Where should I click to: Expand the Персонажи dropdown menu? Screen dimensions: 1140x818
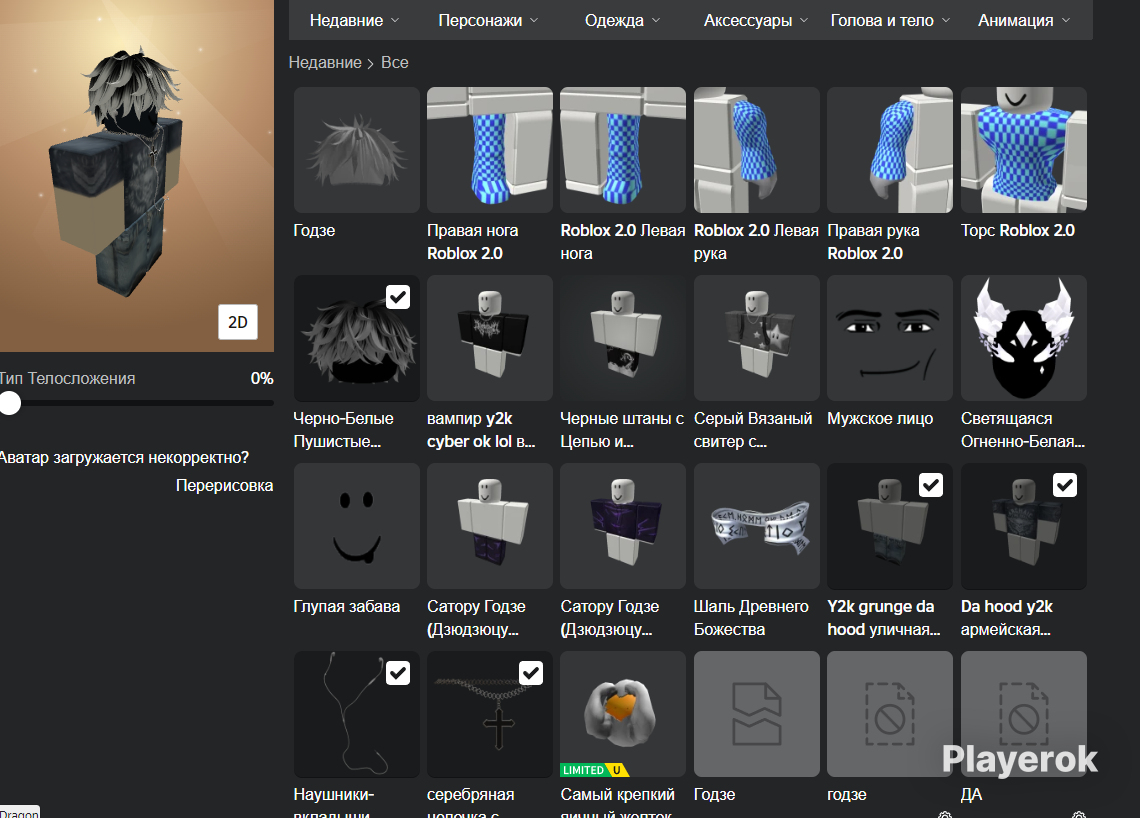[488, 20]
